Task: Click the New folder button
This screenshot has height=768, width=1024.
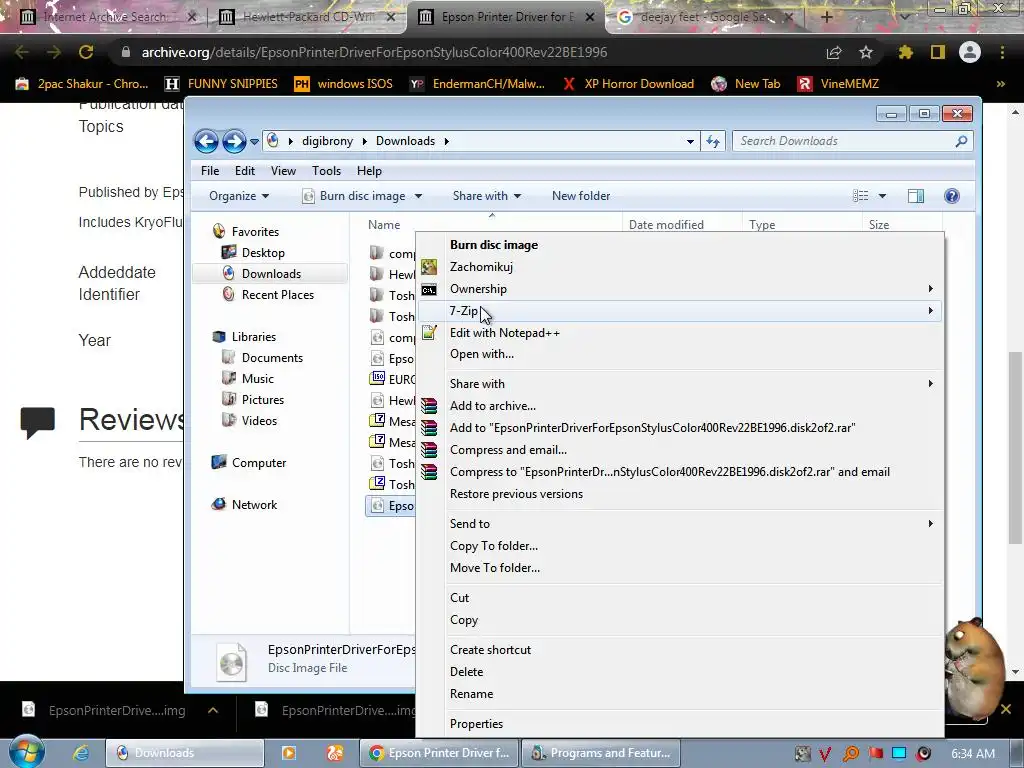Action: click(x=581, y=196)
